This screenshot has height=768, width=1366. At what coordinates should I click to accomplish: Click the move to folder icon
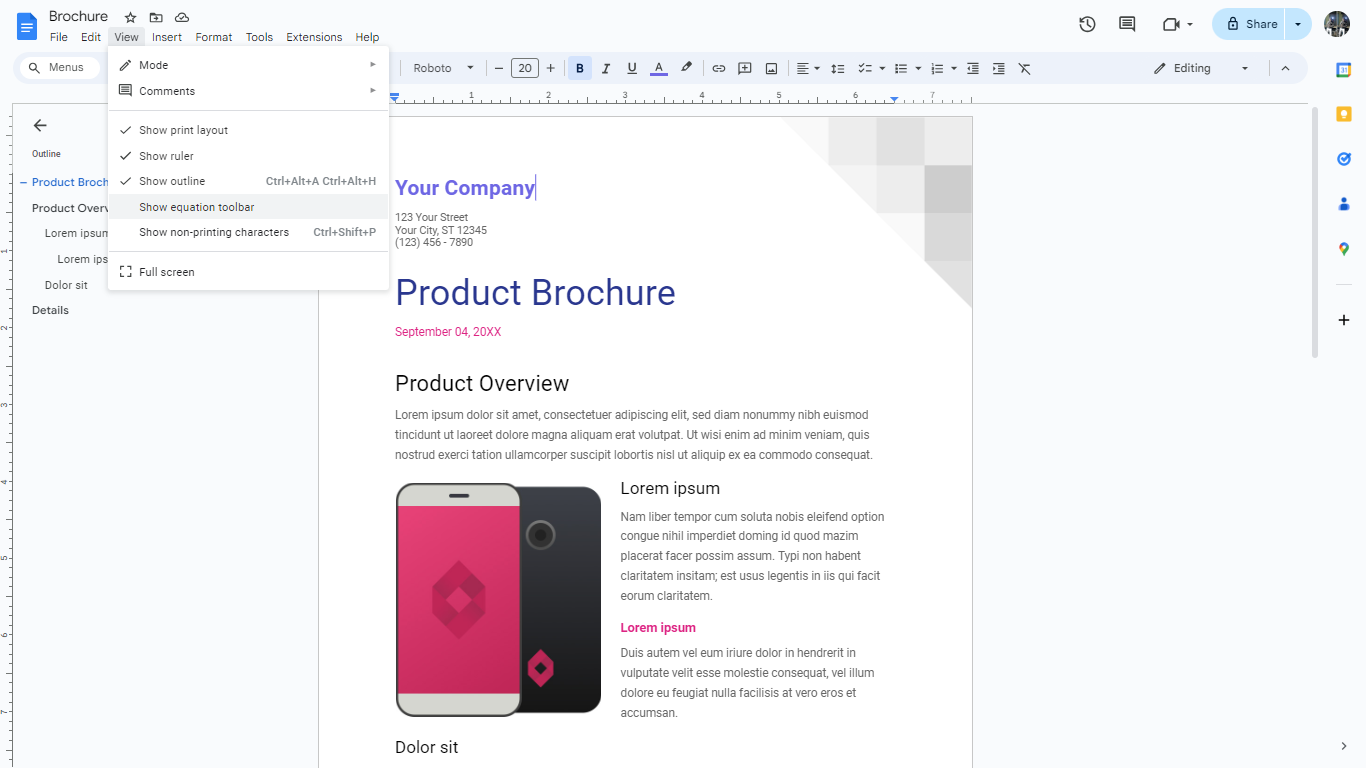point(156,17)
